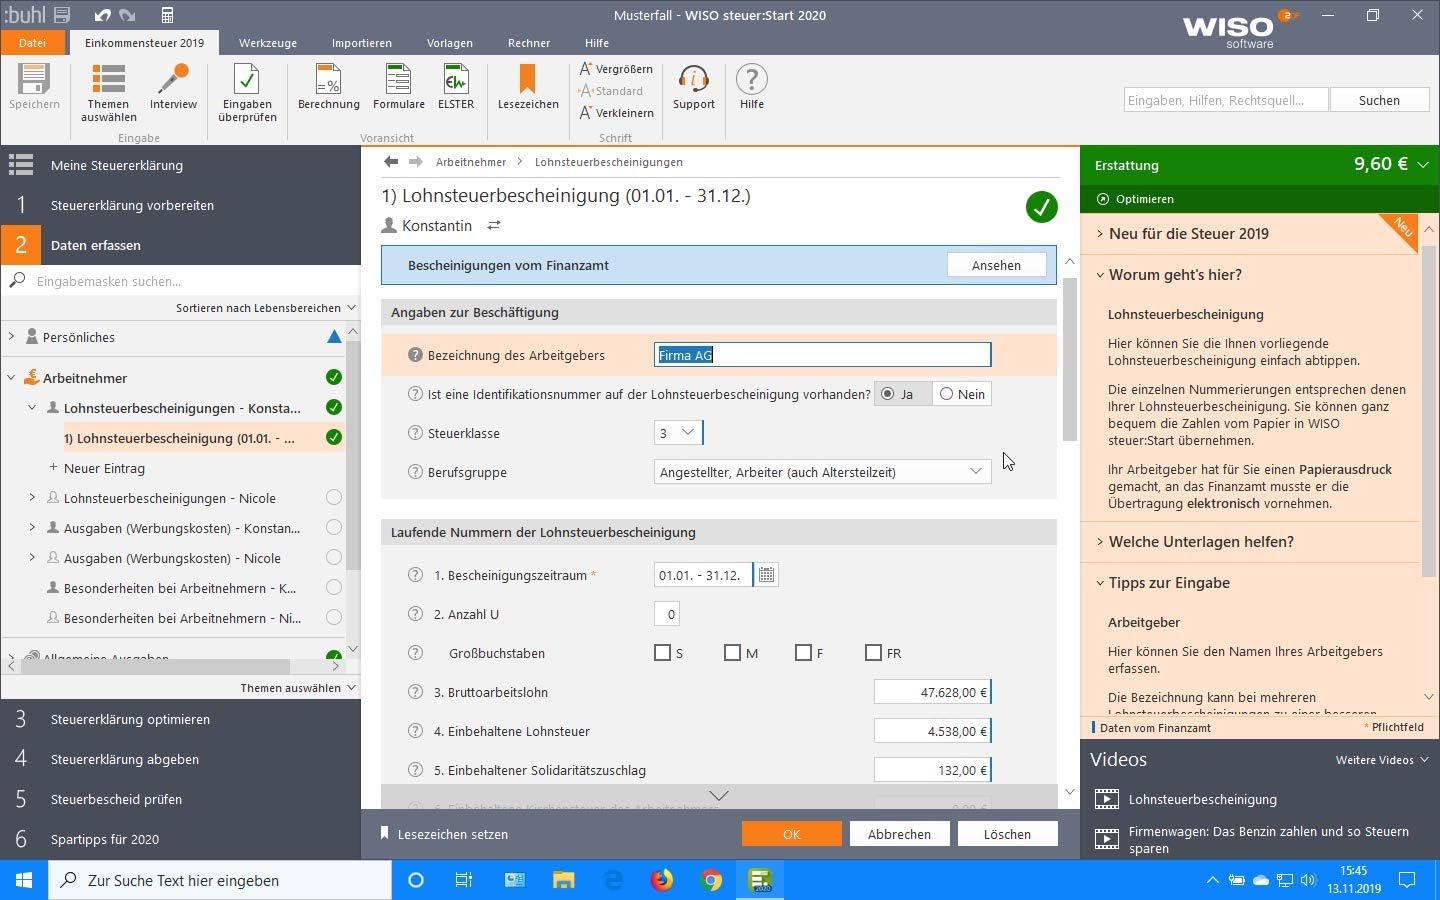
Task: Open calendar picker for Bescheinigungszeitraum
Action: coord(766,575)
